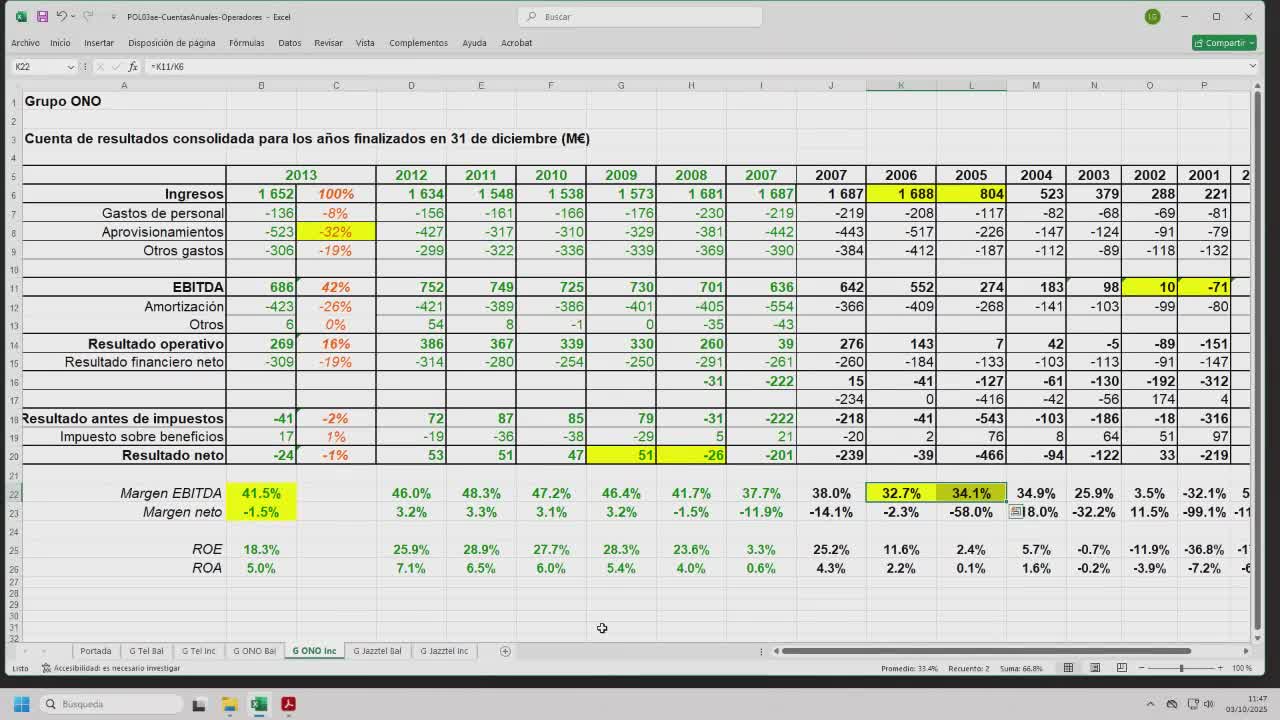Show hidden system tray icons chevron

(1150, 704)
